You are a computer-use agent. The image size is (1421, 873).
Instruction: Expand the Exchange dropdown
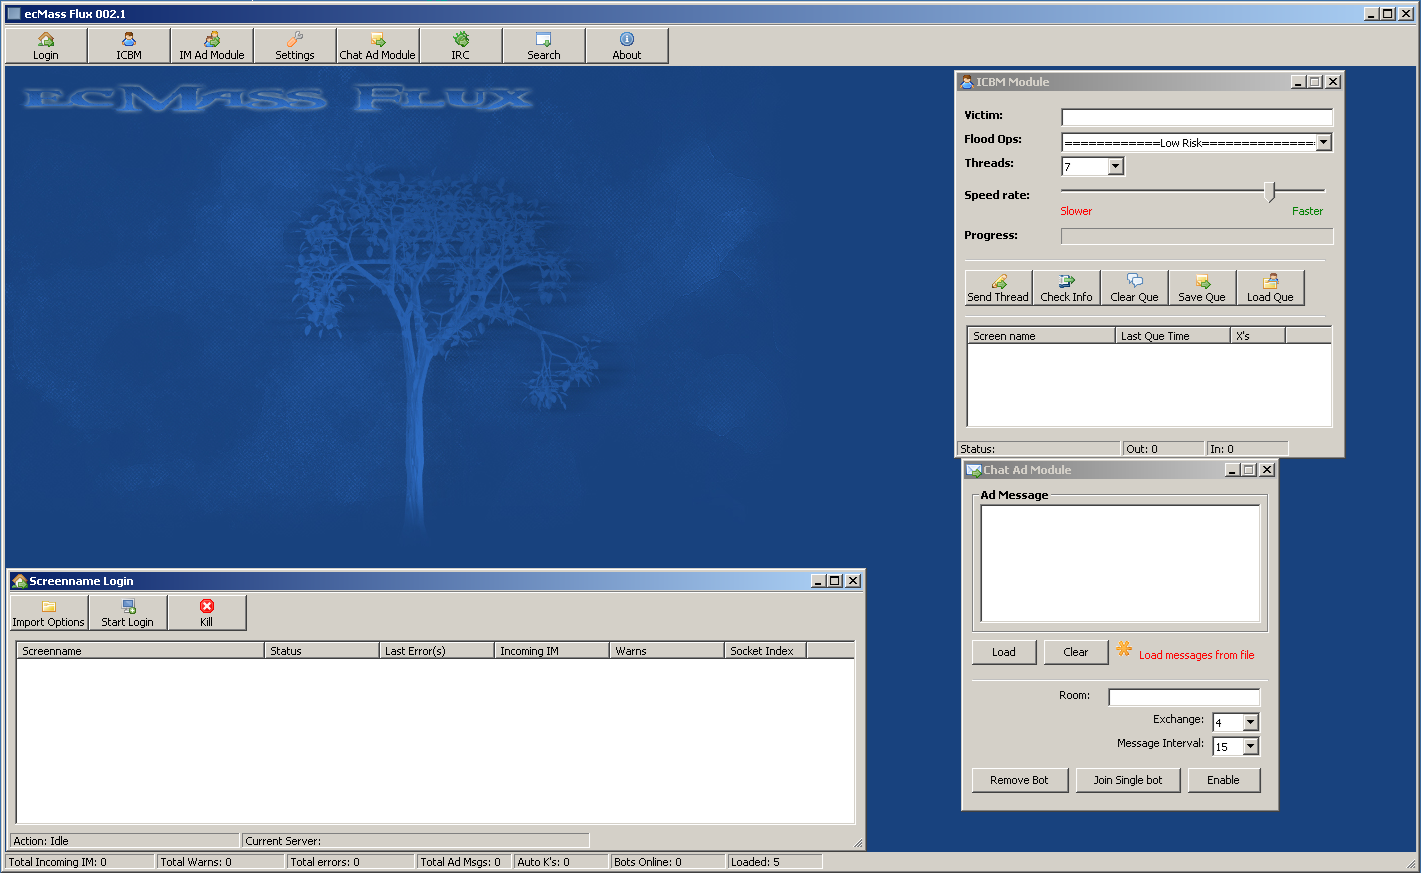point(1250,722)
